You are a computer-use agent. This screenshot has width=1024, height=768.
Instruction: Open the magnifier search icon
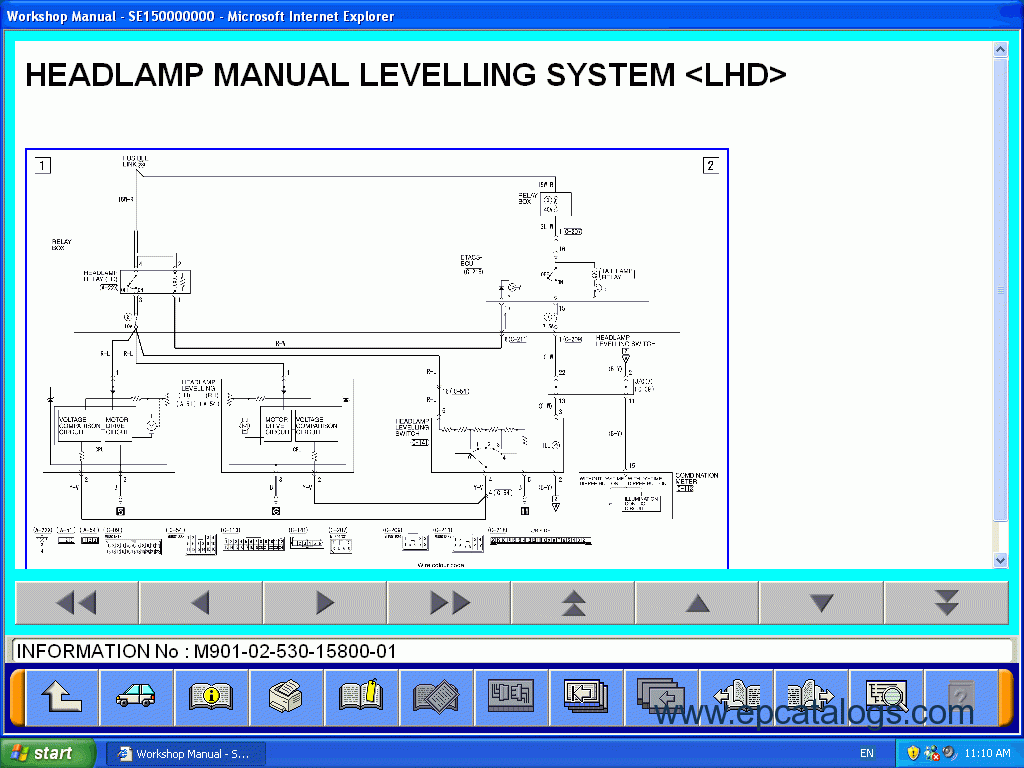point(886,697)
